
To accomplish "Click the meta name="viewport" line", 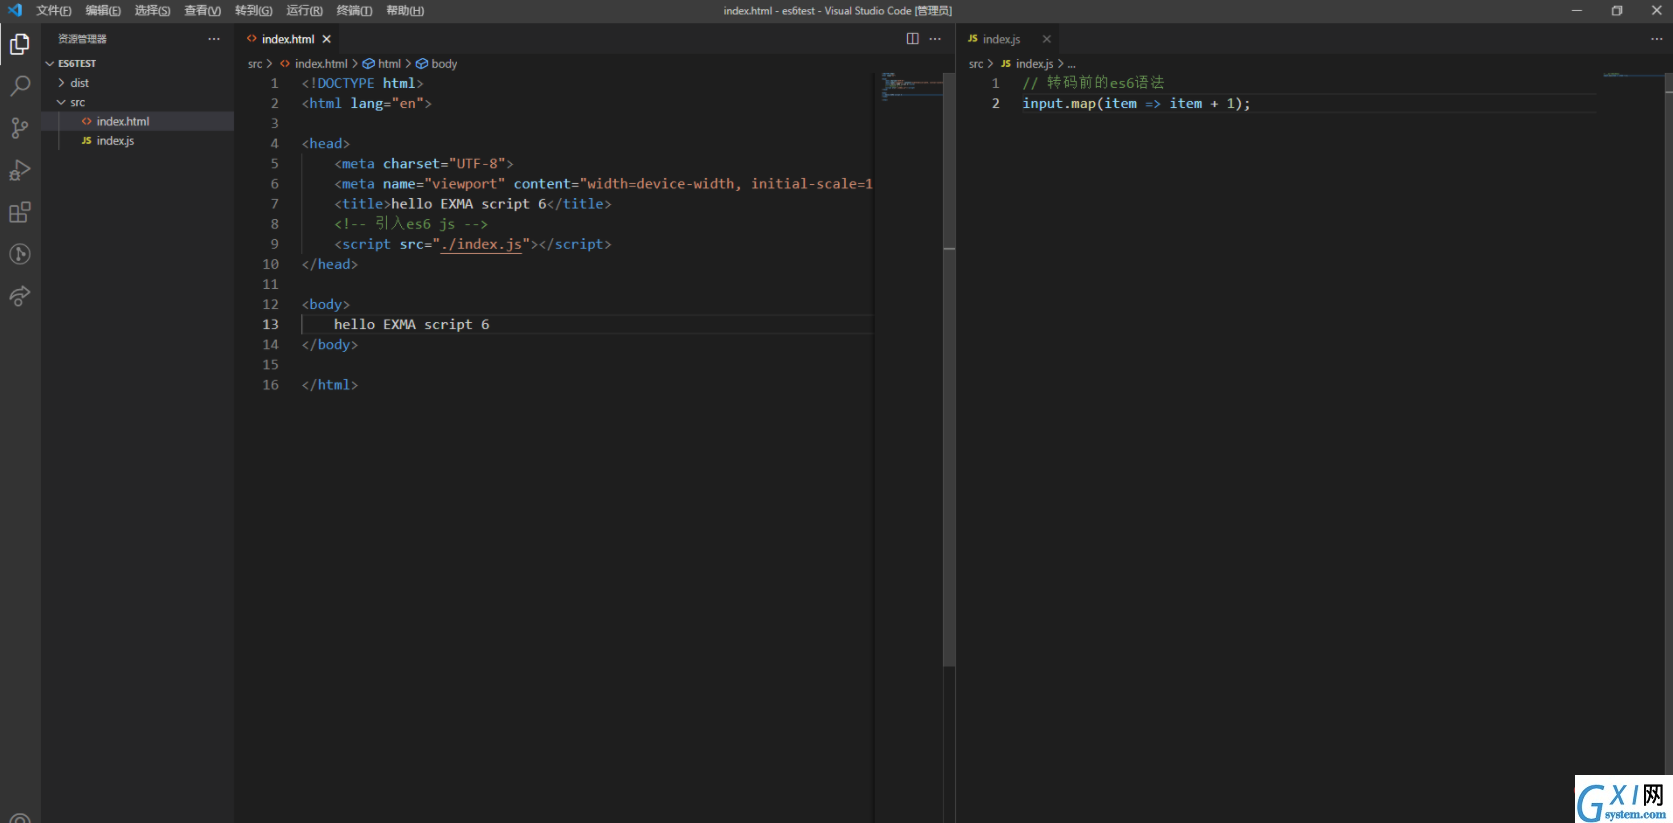I will click(604, 184).
